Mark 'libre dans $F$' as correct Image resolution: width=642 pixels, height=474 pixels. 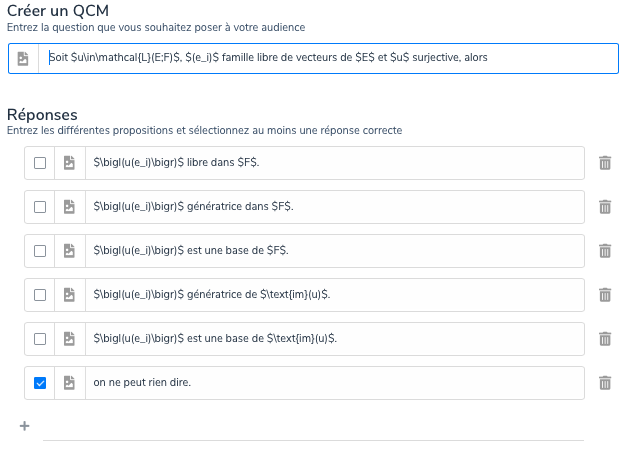tap(40, 163)
